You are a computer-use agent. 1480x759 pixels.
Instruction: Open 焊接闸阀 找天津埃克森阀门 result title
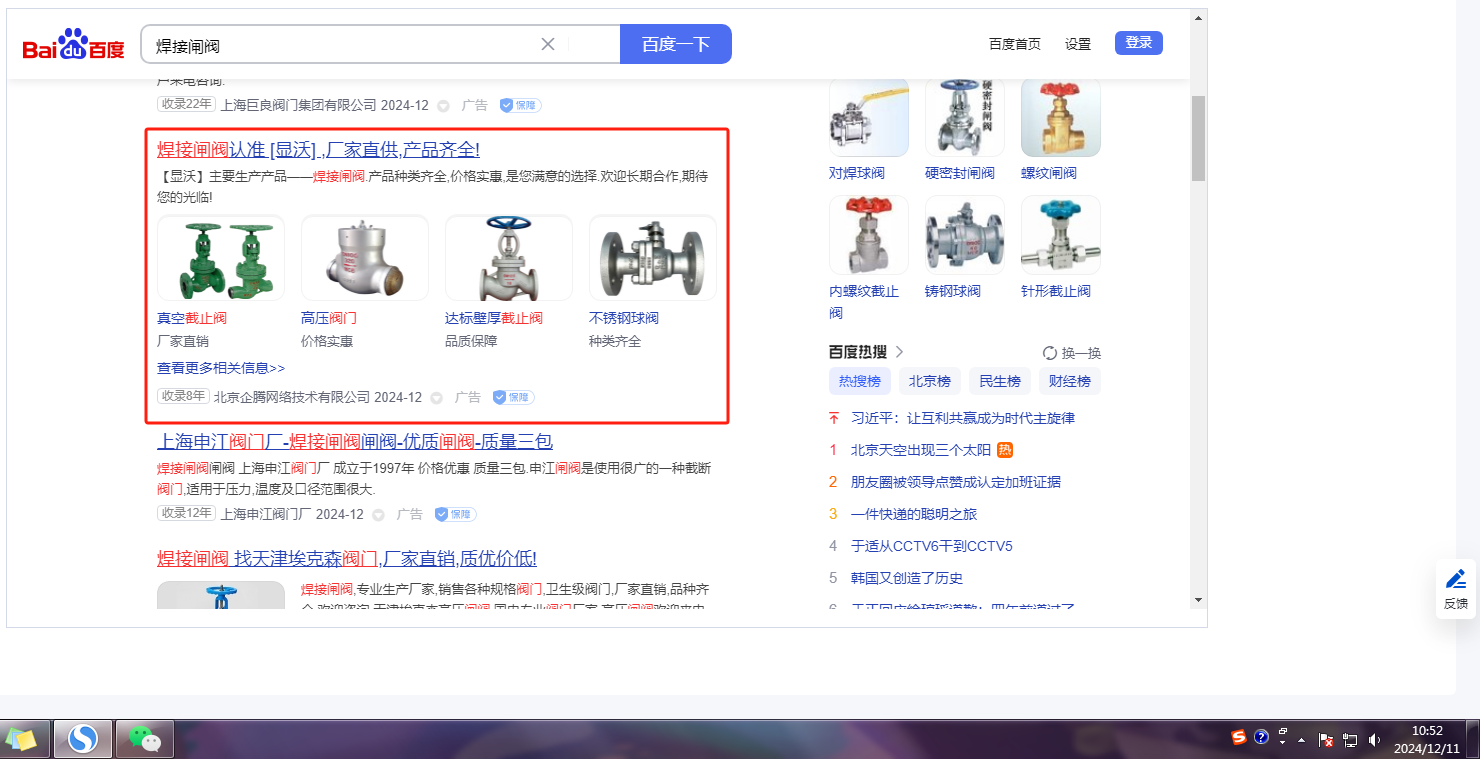tap(347, 559)
